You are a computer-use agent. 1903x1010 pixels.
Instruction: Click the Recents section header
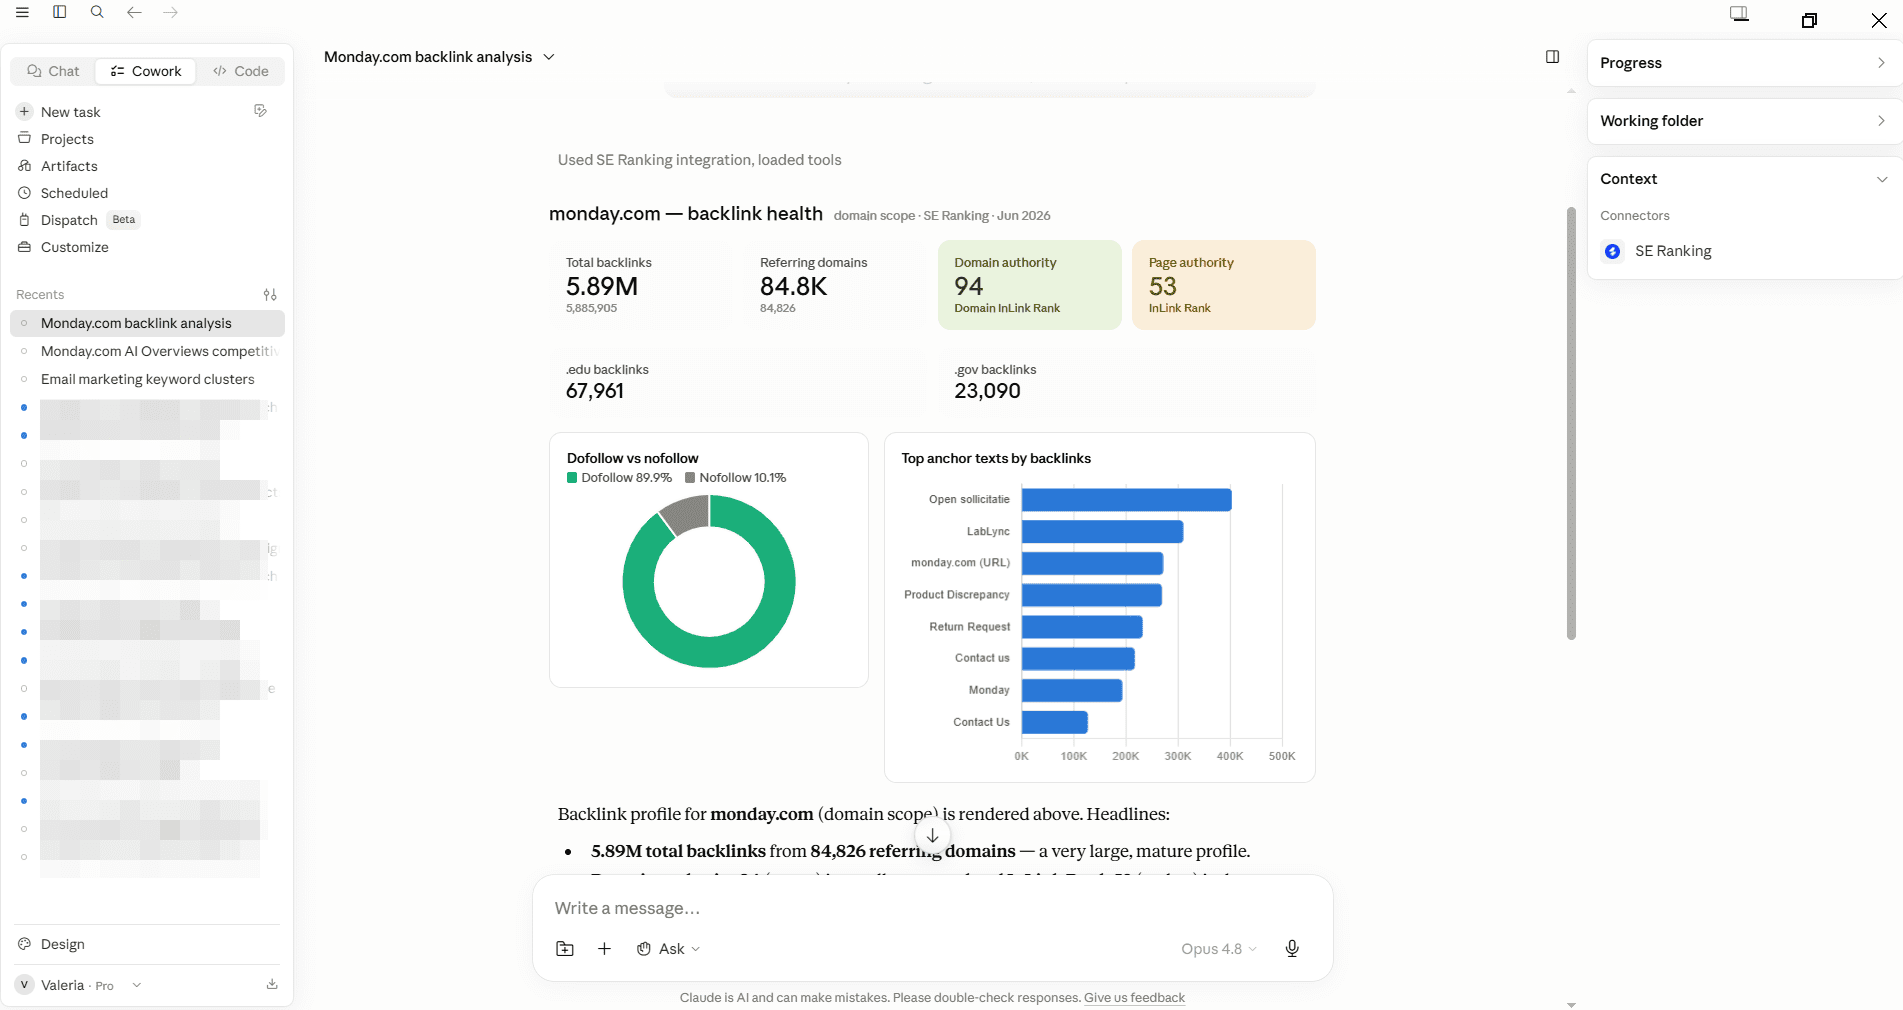40,295
